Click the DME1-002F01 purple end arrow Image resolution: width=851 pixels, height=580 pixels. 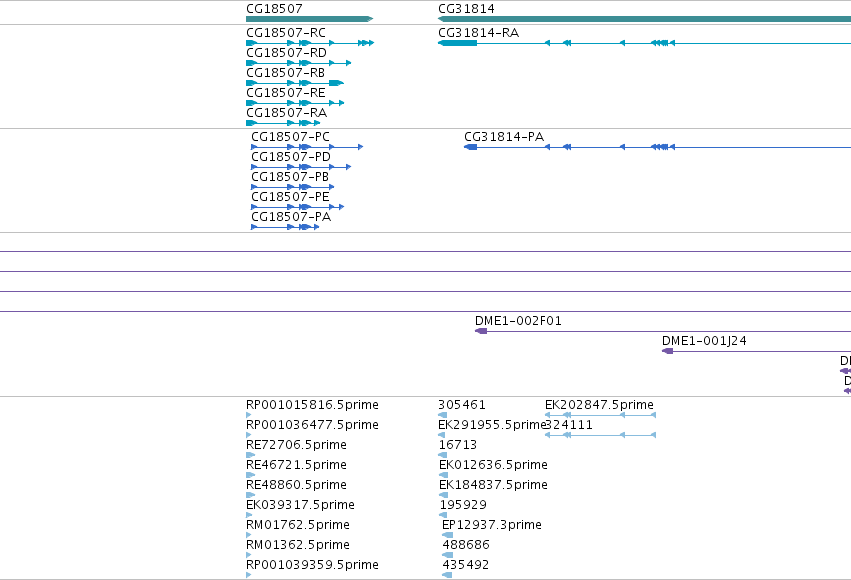[x=481, y=331]
